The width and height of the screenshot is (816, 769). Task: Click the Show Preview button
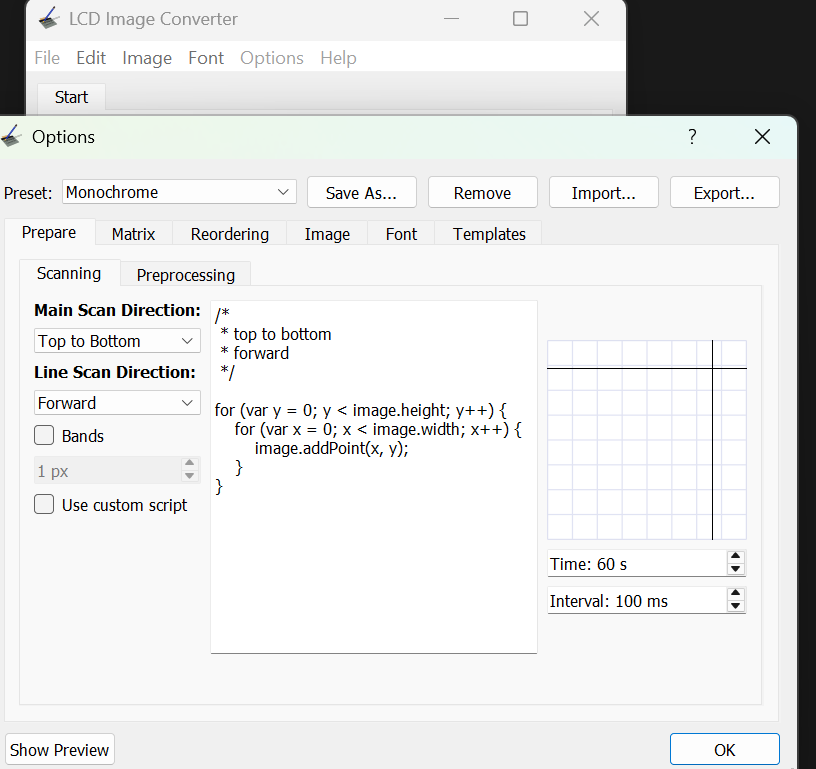[x=59, y=749]
